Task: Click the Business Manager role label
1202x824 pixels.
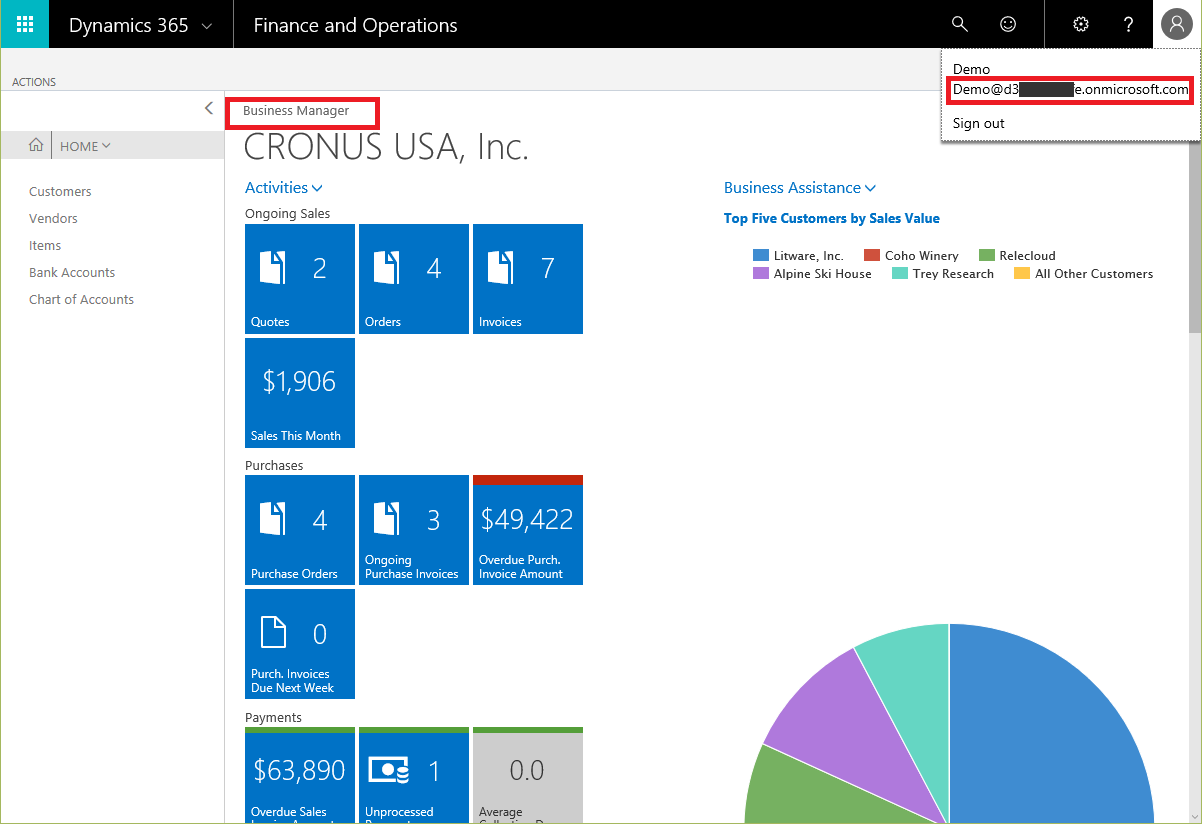Action: tap(296, 111)
